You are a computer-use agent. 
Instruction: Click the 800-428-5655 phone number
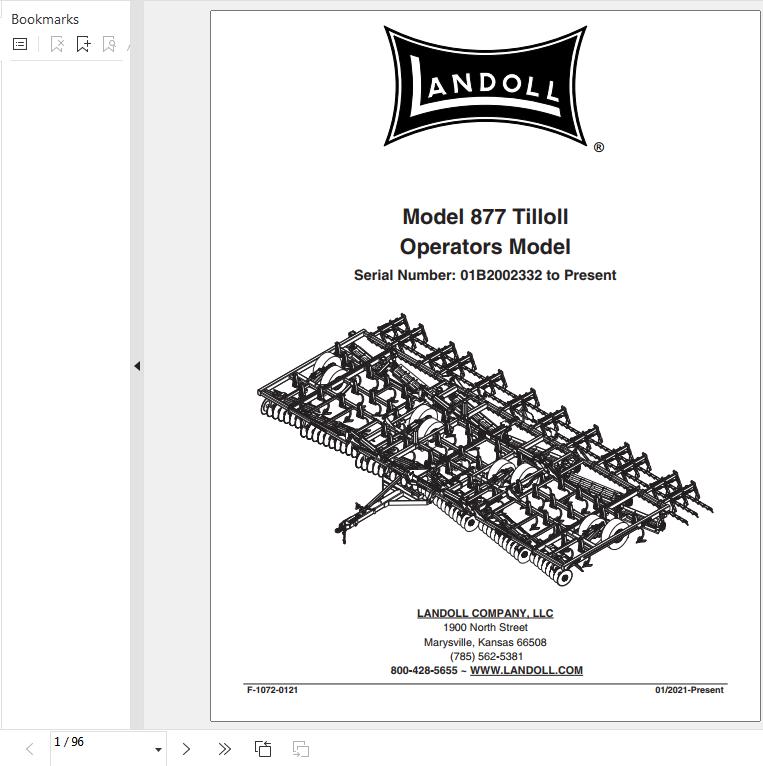point(424,670)
